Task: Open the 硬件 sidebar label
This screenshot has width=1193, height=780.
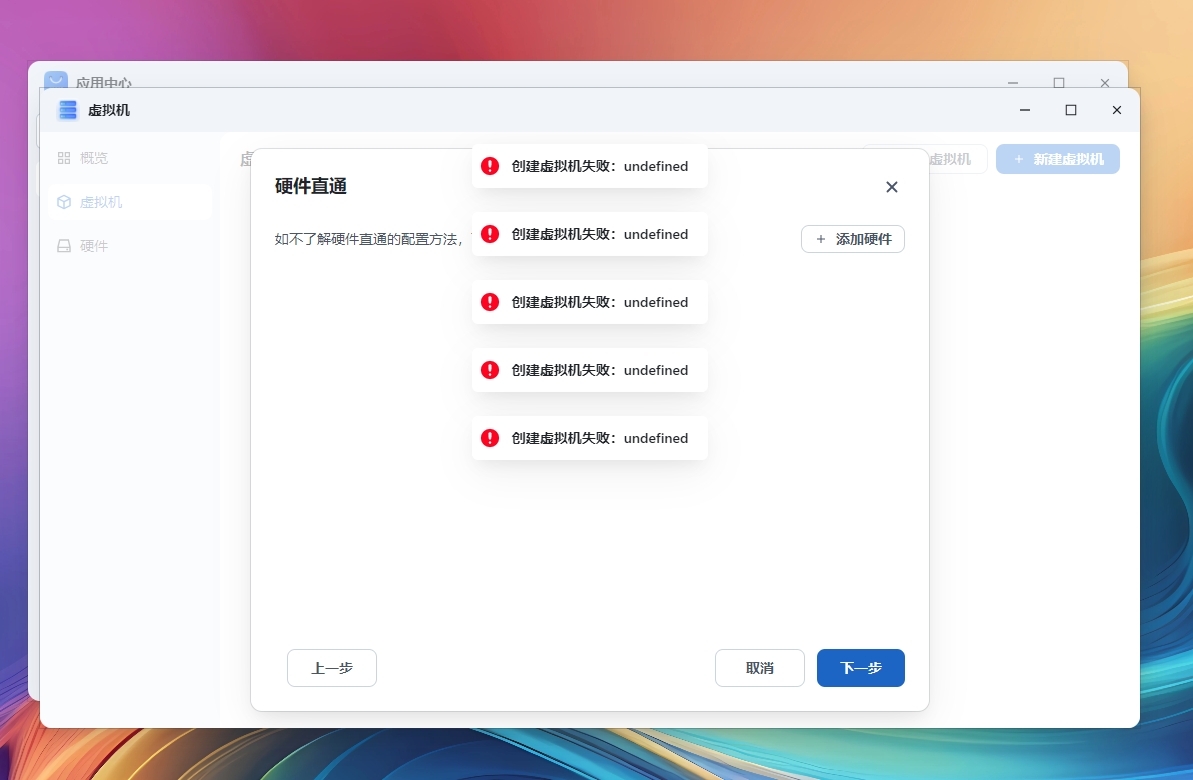Action: [94, 246]
